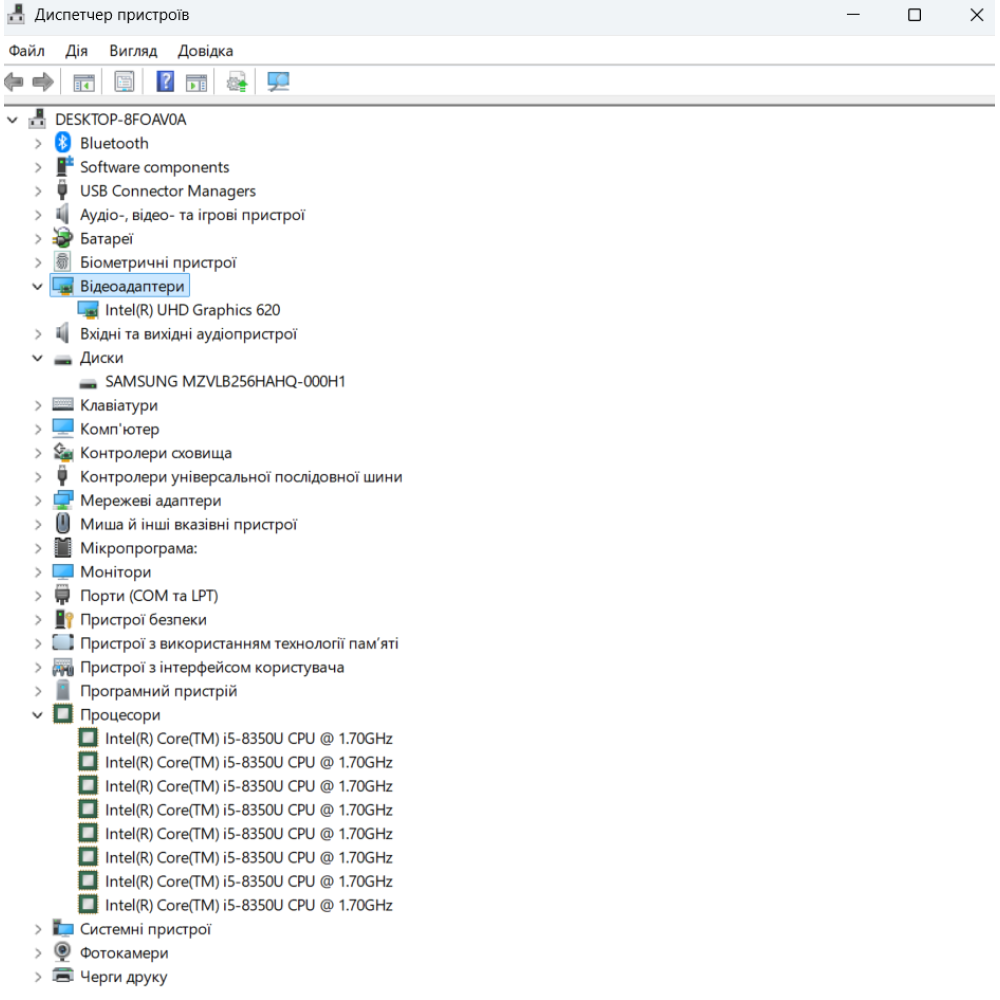Click Show/Hide console tree icon
Viewport: 1000px width, 1000px height.
pos(84,83)
